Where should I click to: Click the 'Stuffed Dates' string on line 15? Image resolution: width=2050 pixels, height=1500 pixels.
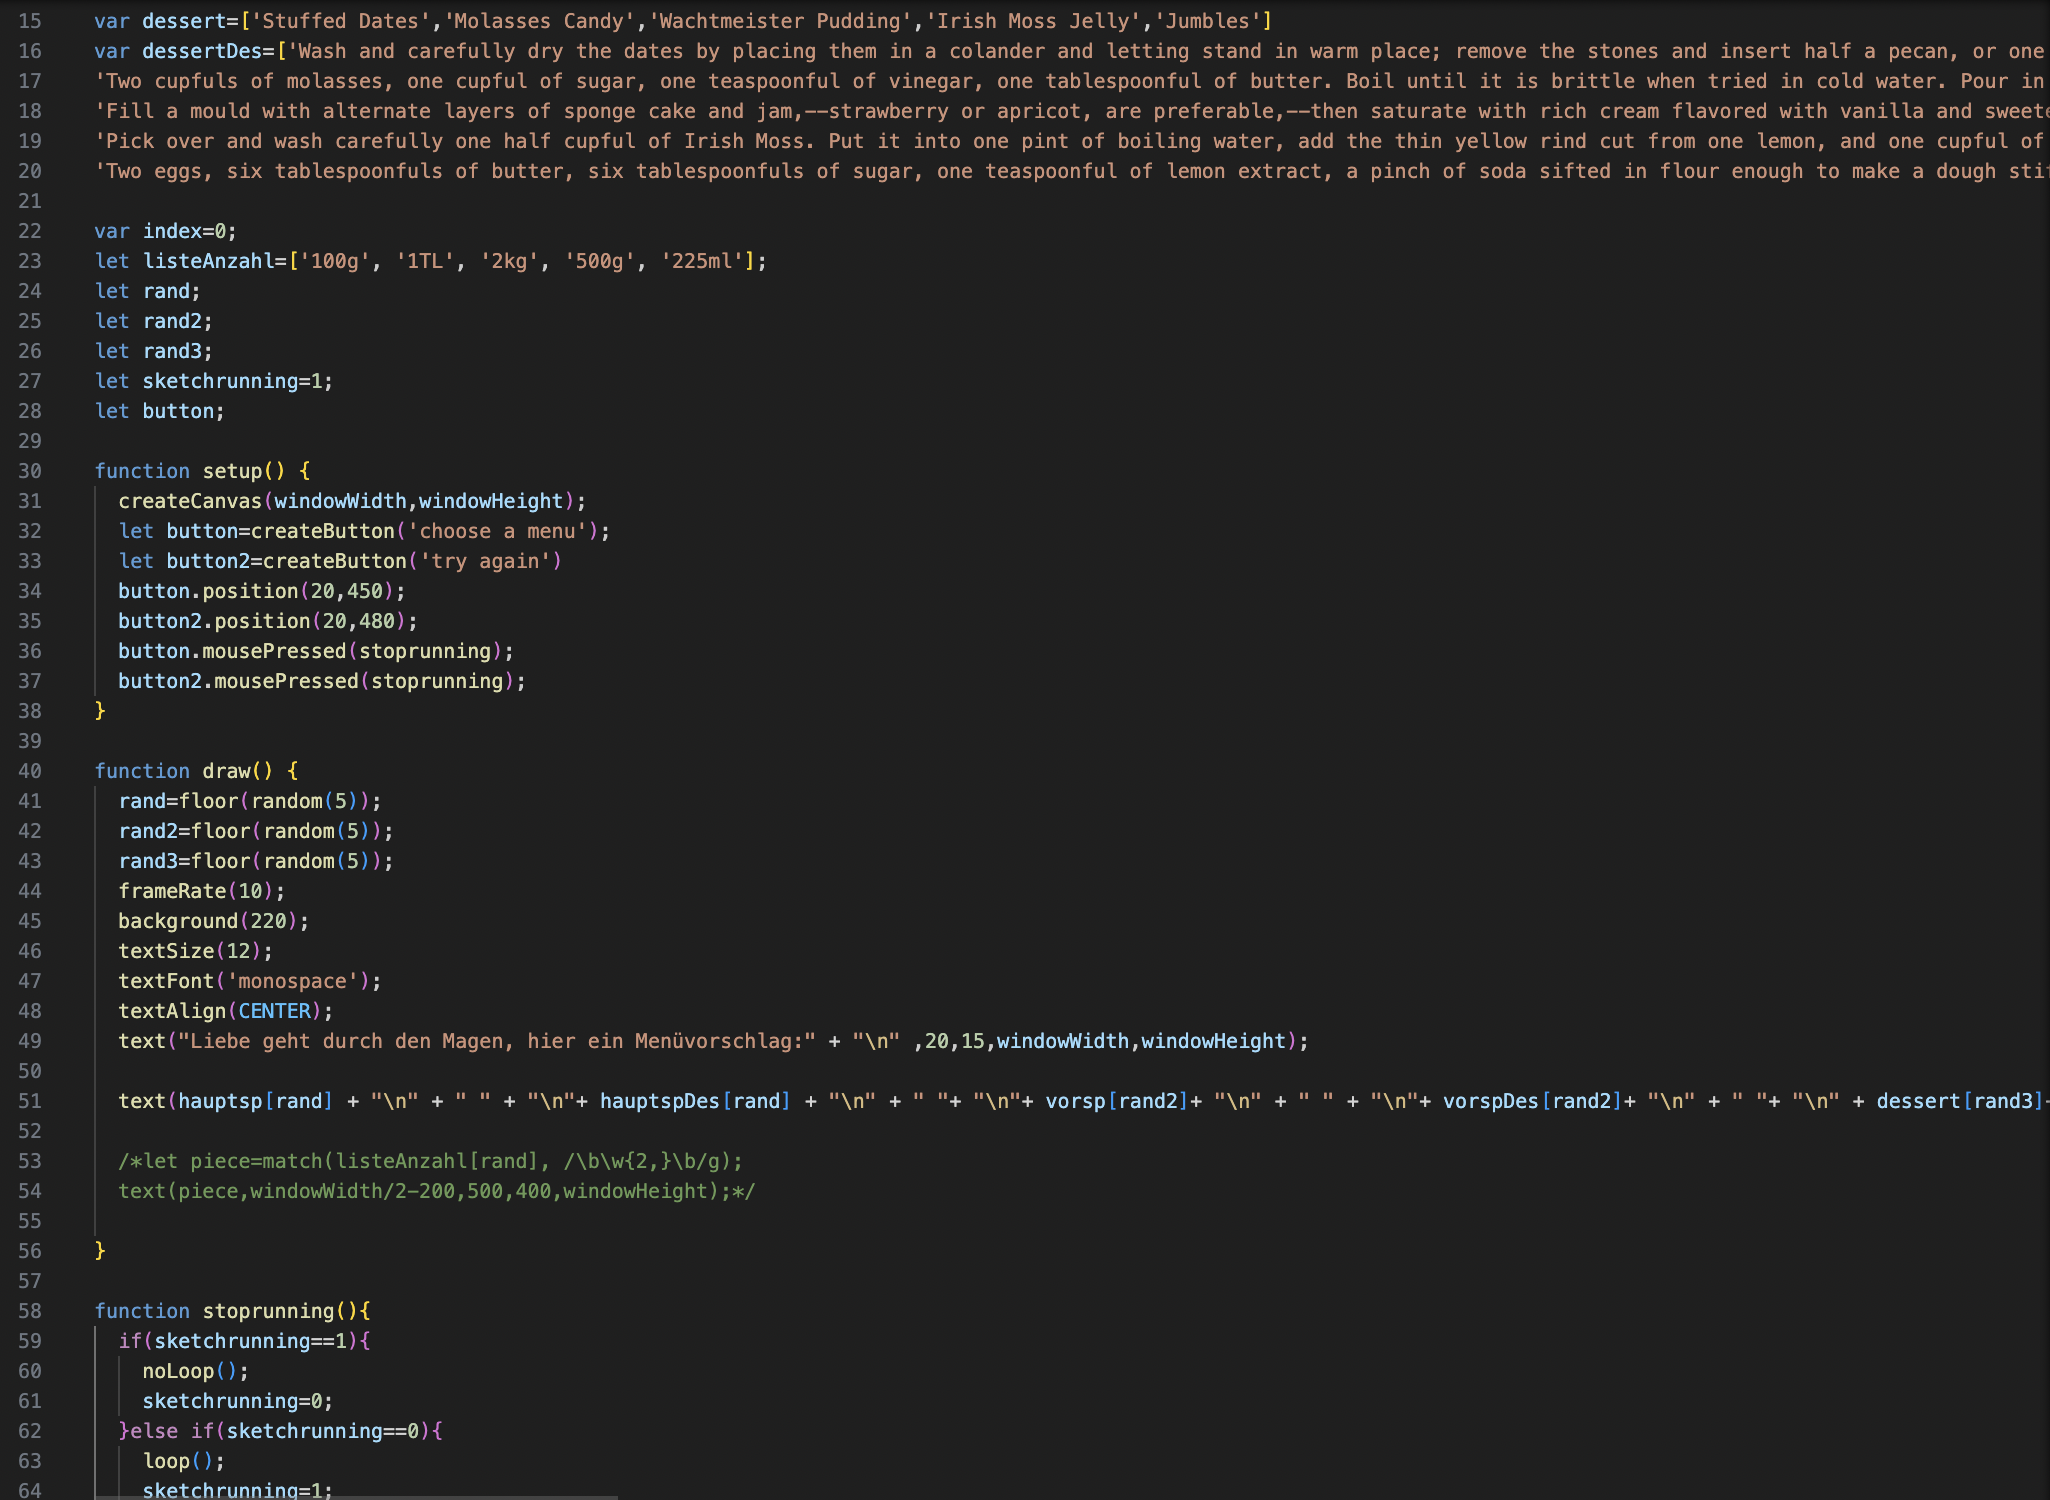tap(340, 21)
